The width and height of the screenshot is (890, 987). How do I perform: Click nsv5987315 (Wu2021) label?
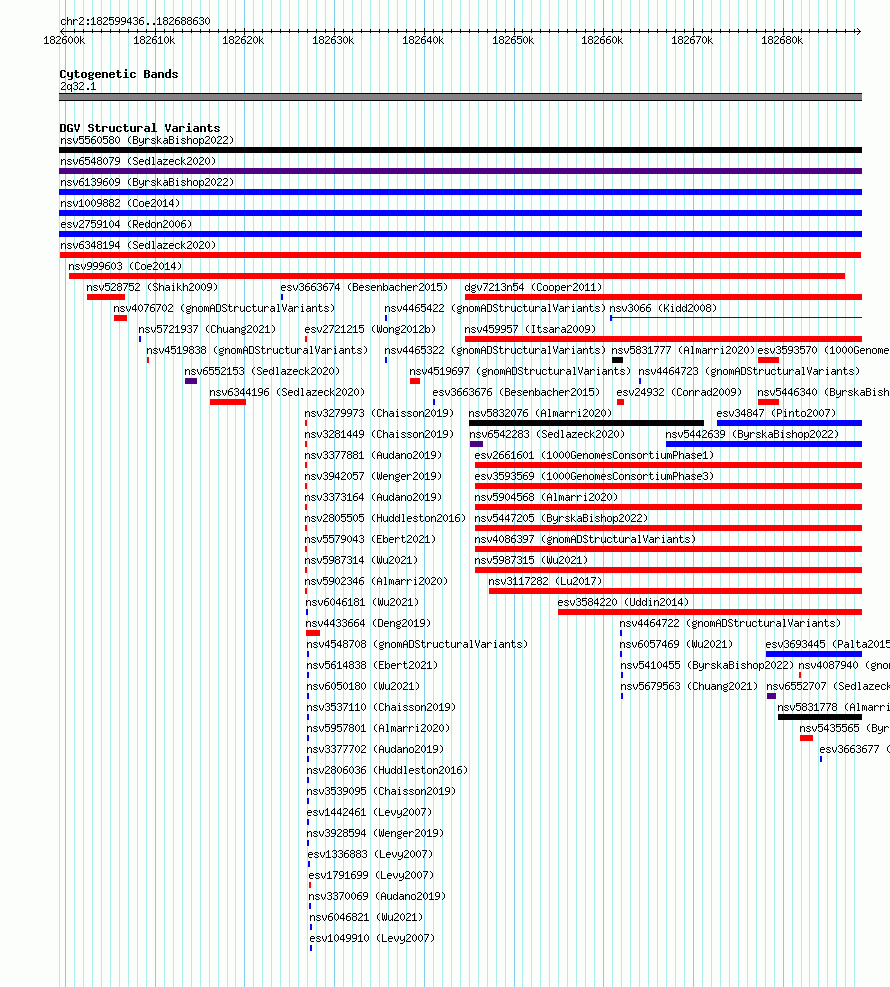[x=531, y=560]
